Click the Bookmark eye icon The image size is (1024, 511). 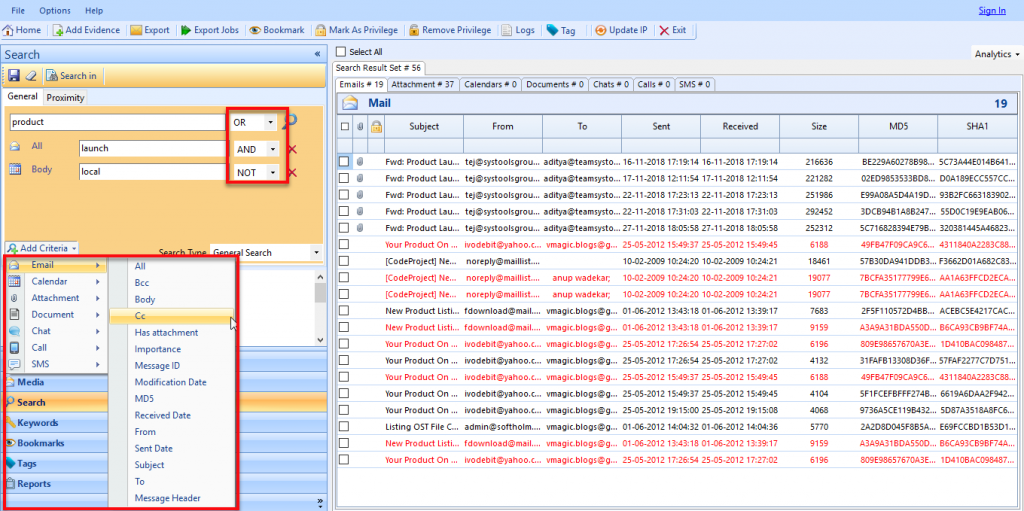pyautogui.click(x=254, y=30)
